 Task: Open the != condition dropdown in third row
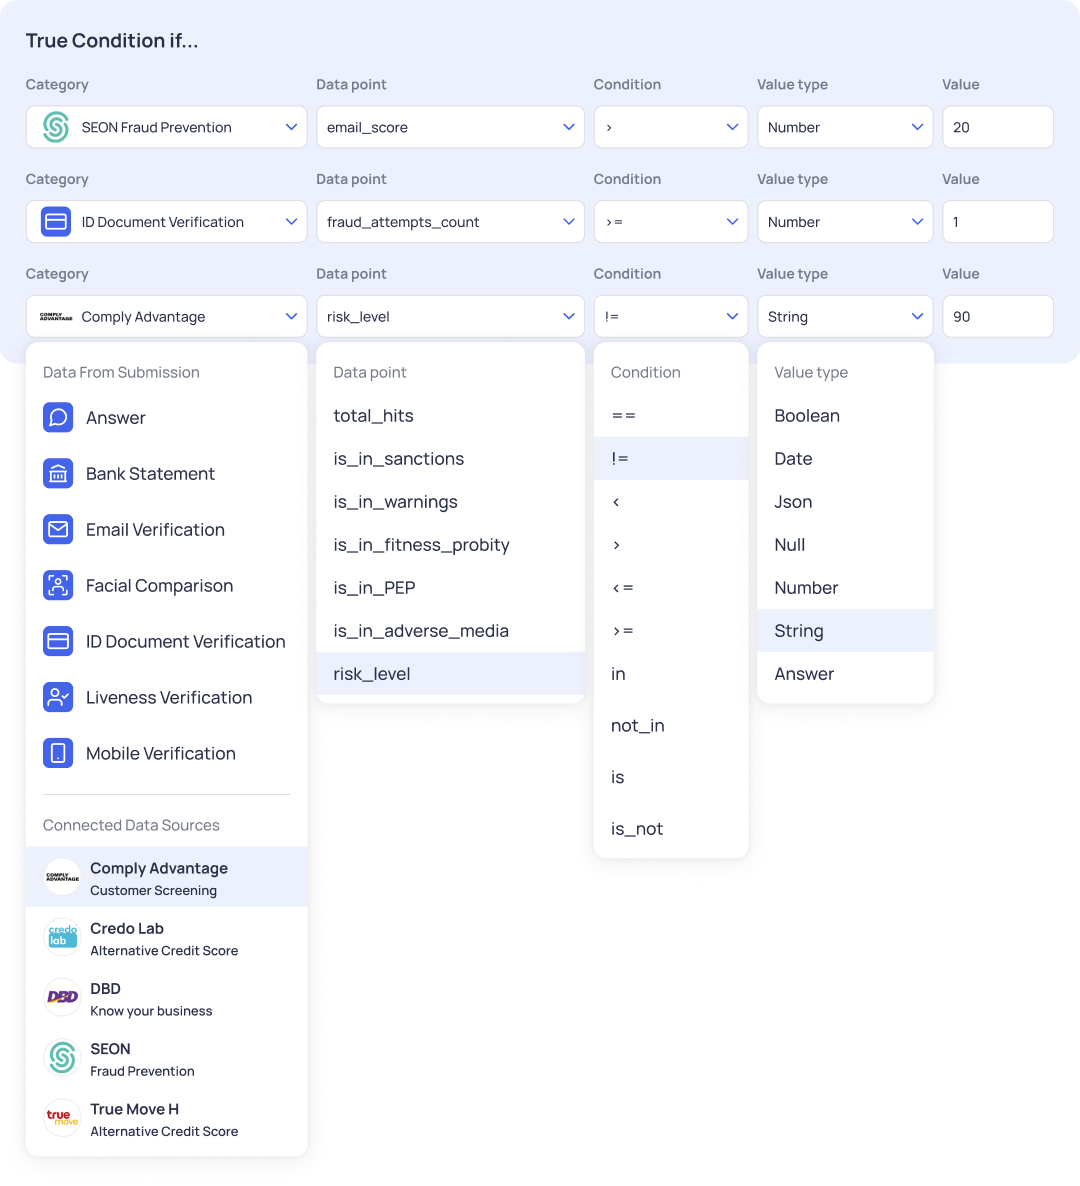tap(671, 316)
